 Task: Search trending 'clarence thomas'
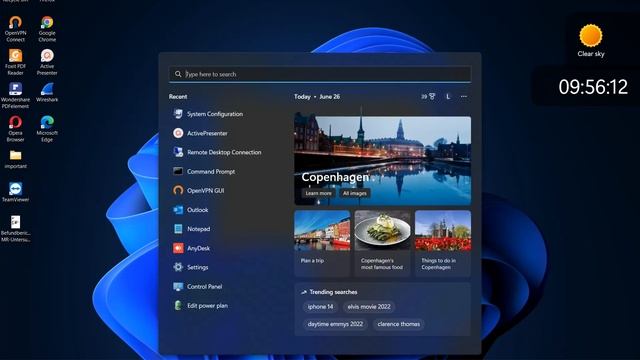click(x=398, y=324)
